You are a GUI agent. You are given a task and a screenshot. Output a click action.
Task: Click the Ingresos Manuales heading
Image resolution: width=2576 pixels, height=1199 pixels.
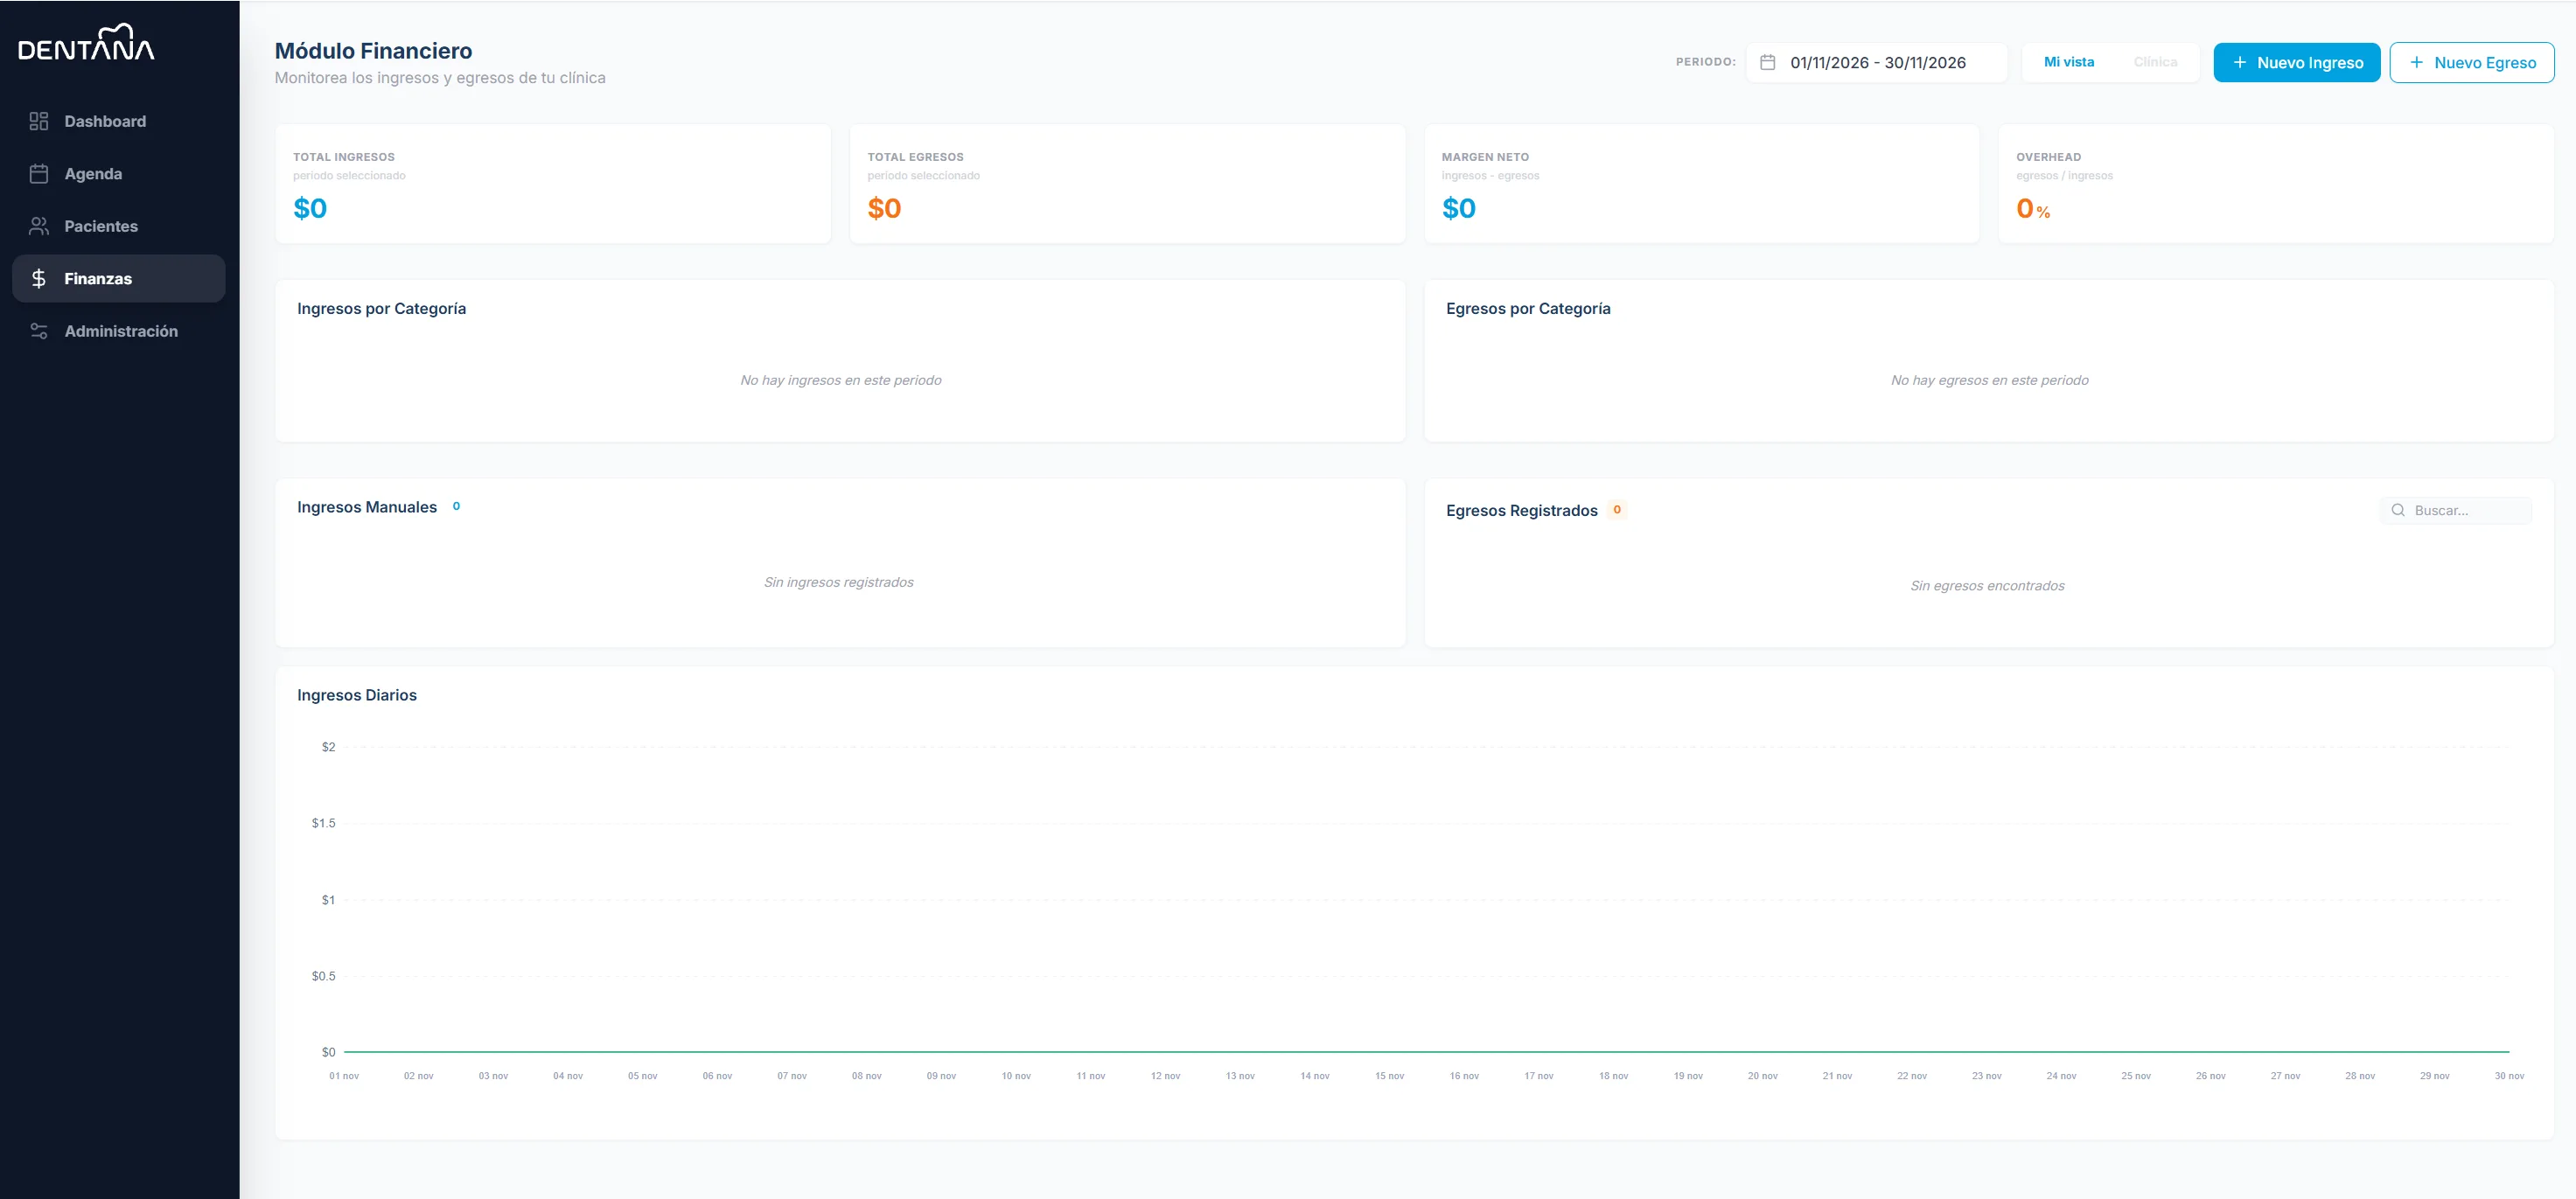point(366,507)
